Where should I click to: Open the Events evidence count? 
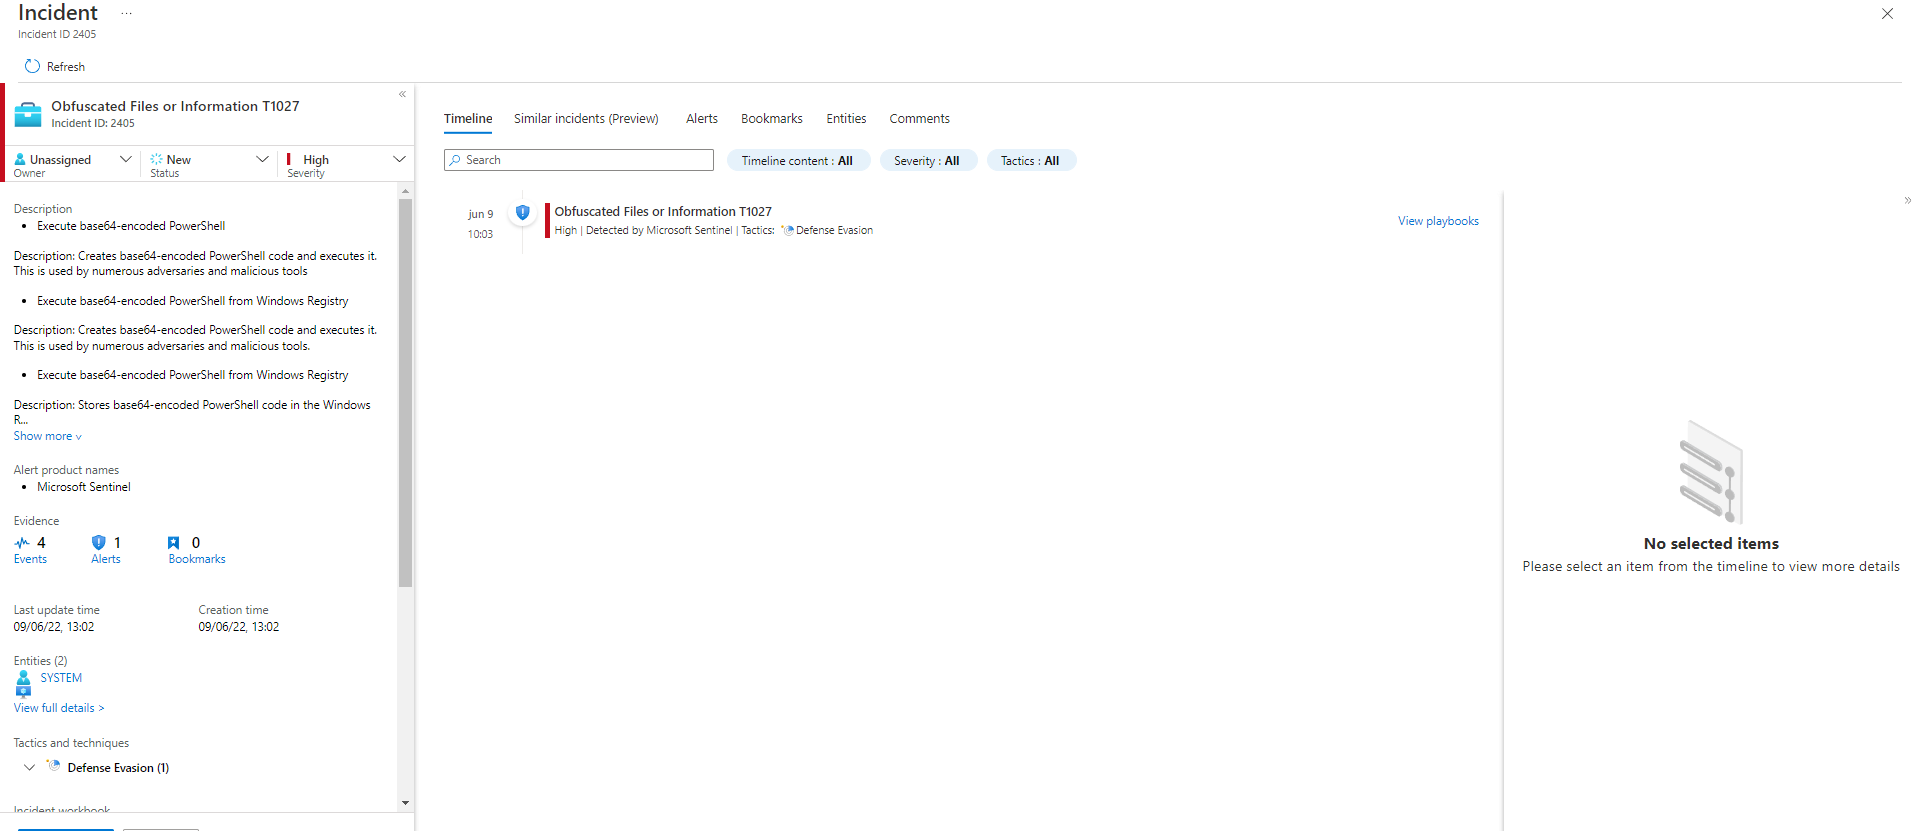click(30, 550)
